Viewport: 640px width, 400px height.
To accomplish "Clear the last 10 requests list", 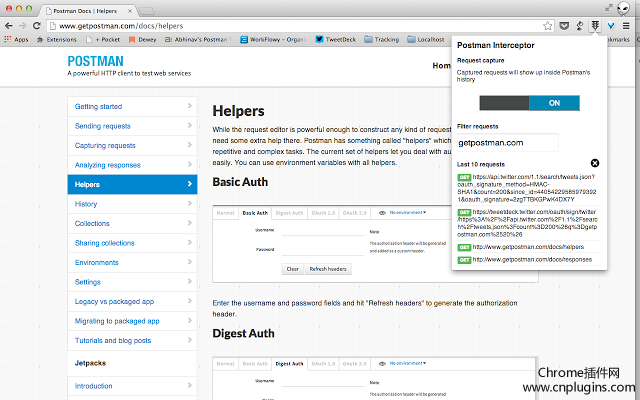I will point(595,163).
